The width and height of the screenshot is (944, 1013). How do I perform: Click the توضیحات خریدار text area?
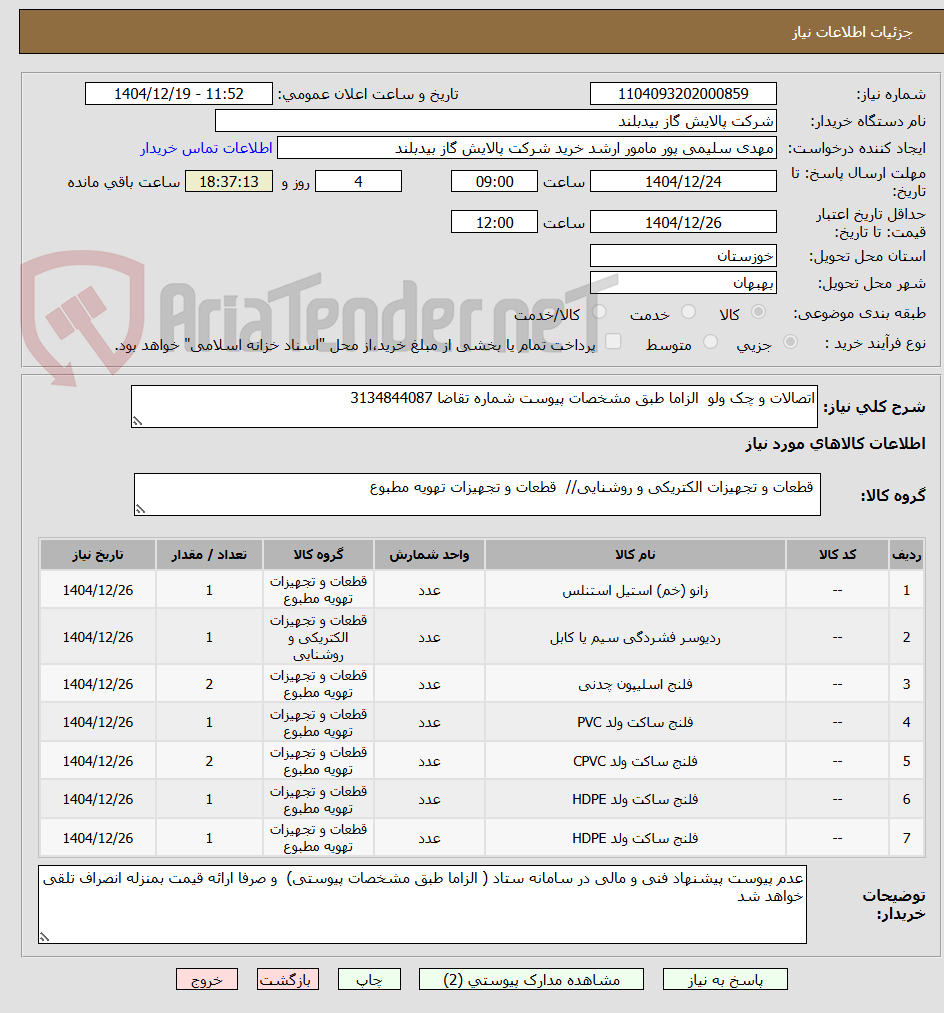click(422, 904)
